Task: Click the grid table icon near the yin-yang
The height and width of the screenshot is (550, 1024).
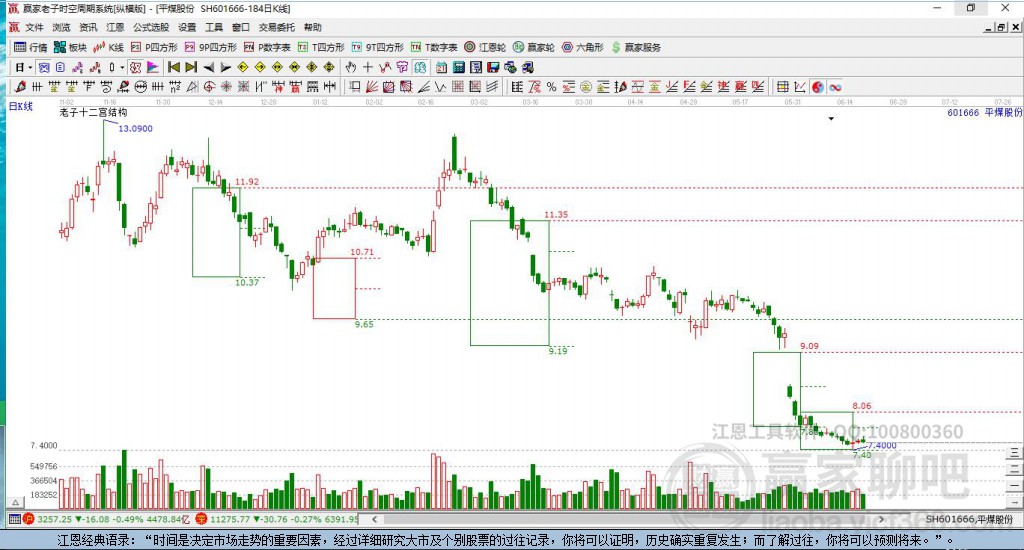Action: (x=782, y=86)
